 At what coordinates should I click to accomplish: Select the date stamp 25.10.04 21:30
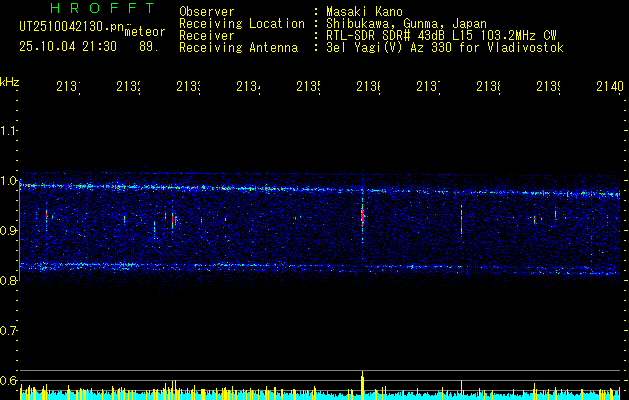[x=68, y=47]
